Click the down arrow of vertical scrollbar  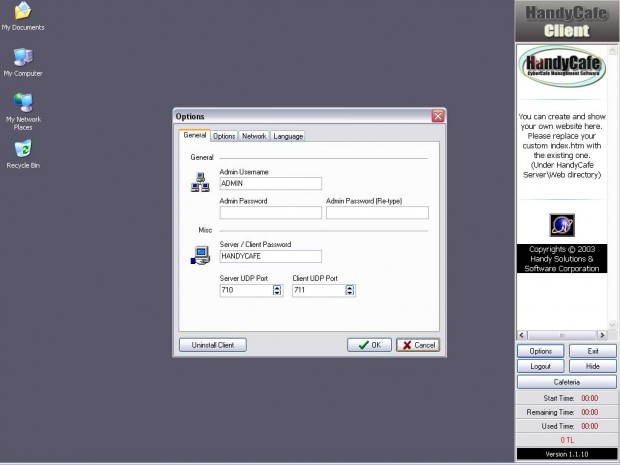click(x=612, y=325)
